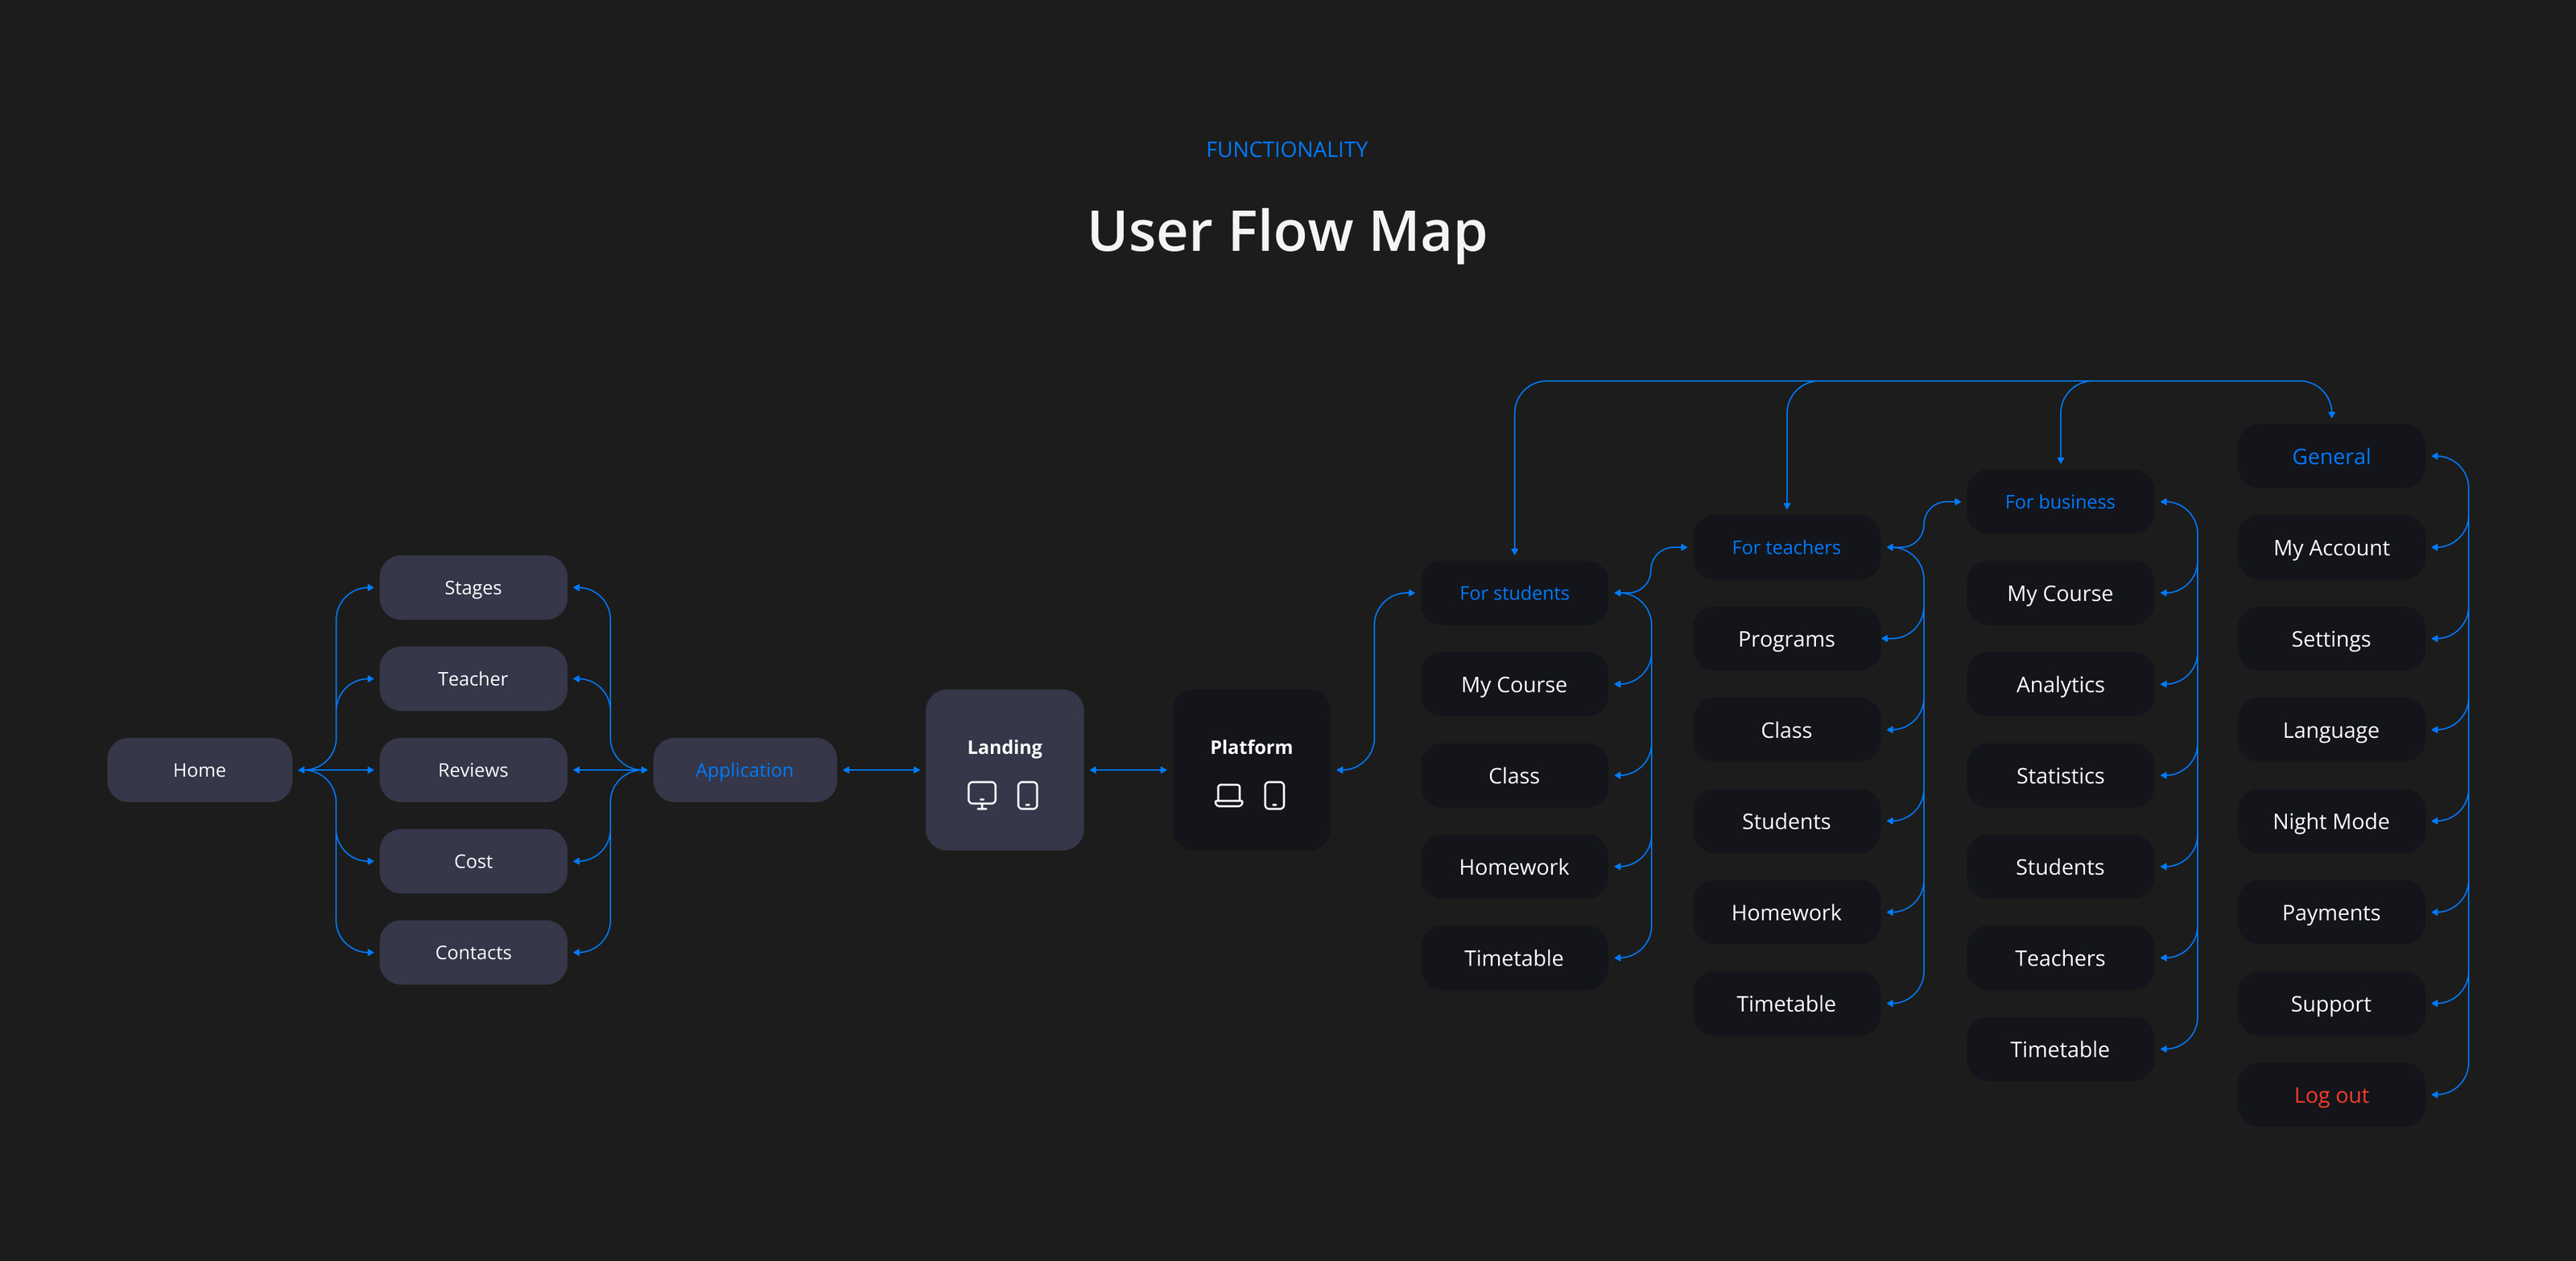Select the Night Mode node
Image resolution: width=2576 pixels, height=1261 pixels.
(2331, 821)
